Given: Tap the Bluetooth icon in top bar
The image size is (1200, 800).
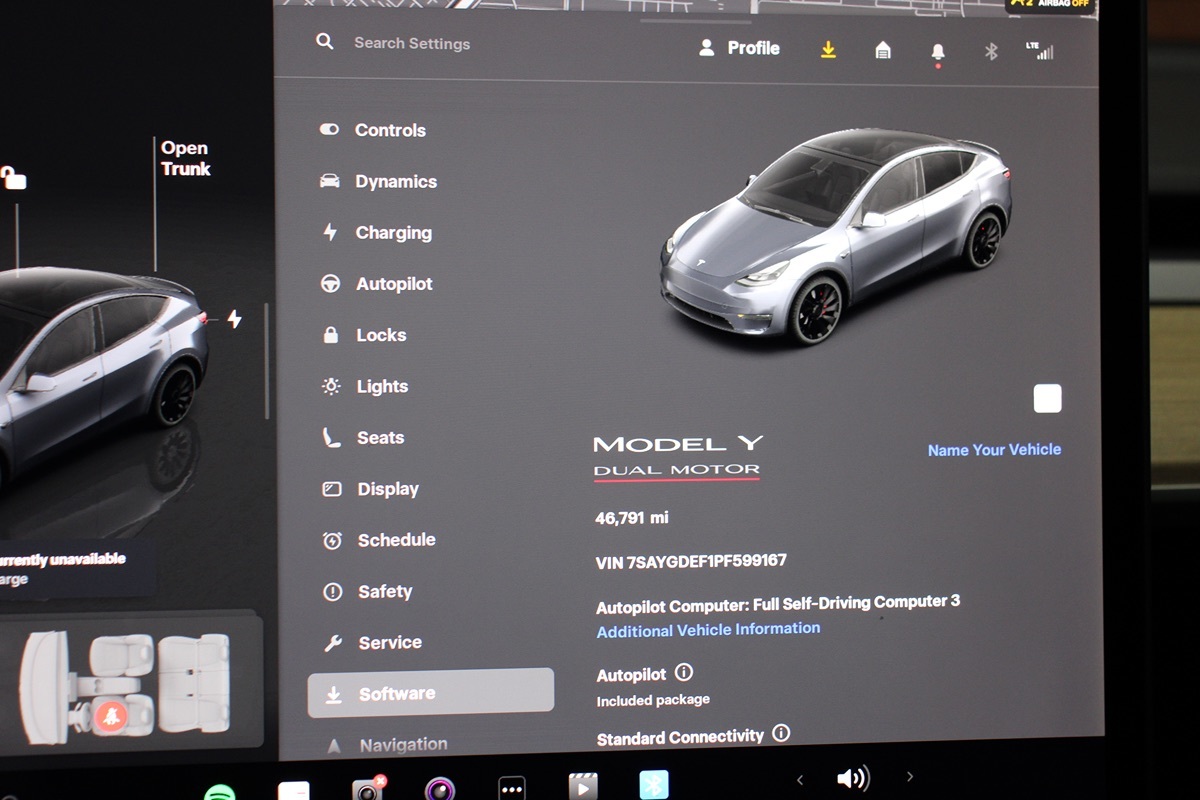Looking at the screenshot, I should [991, 51].
